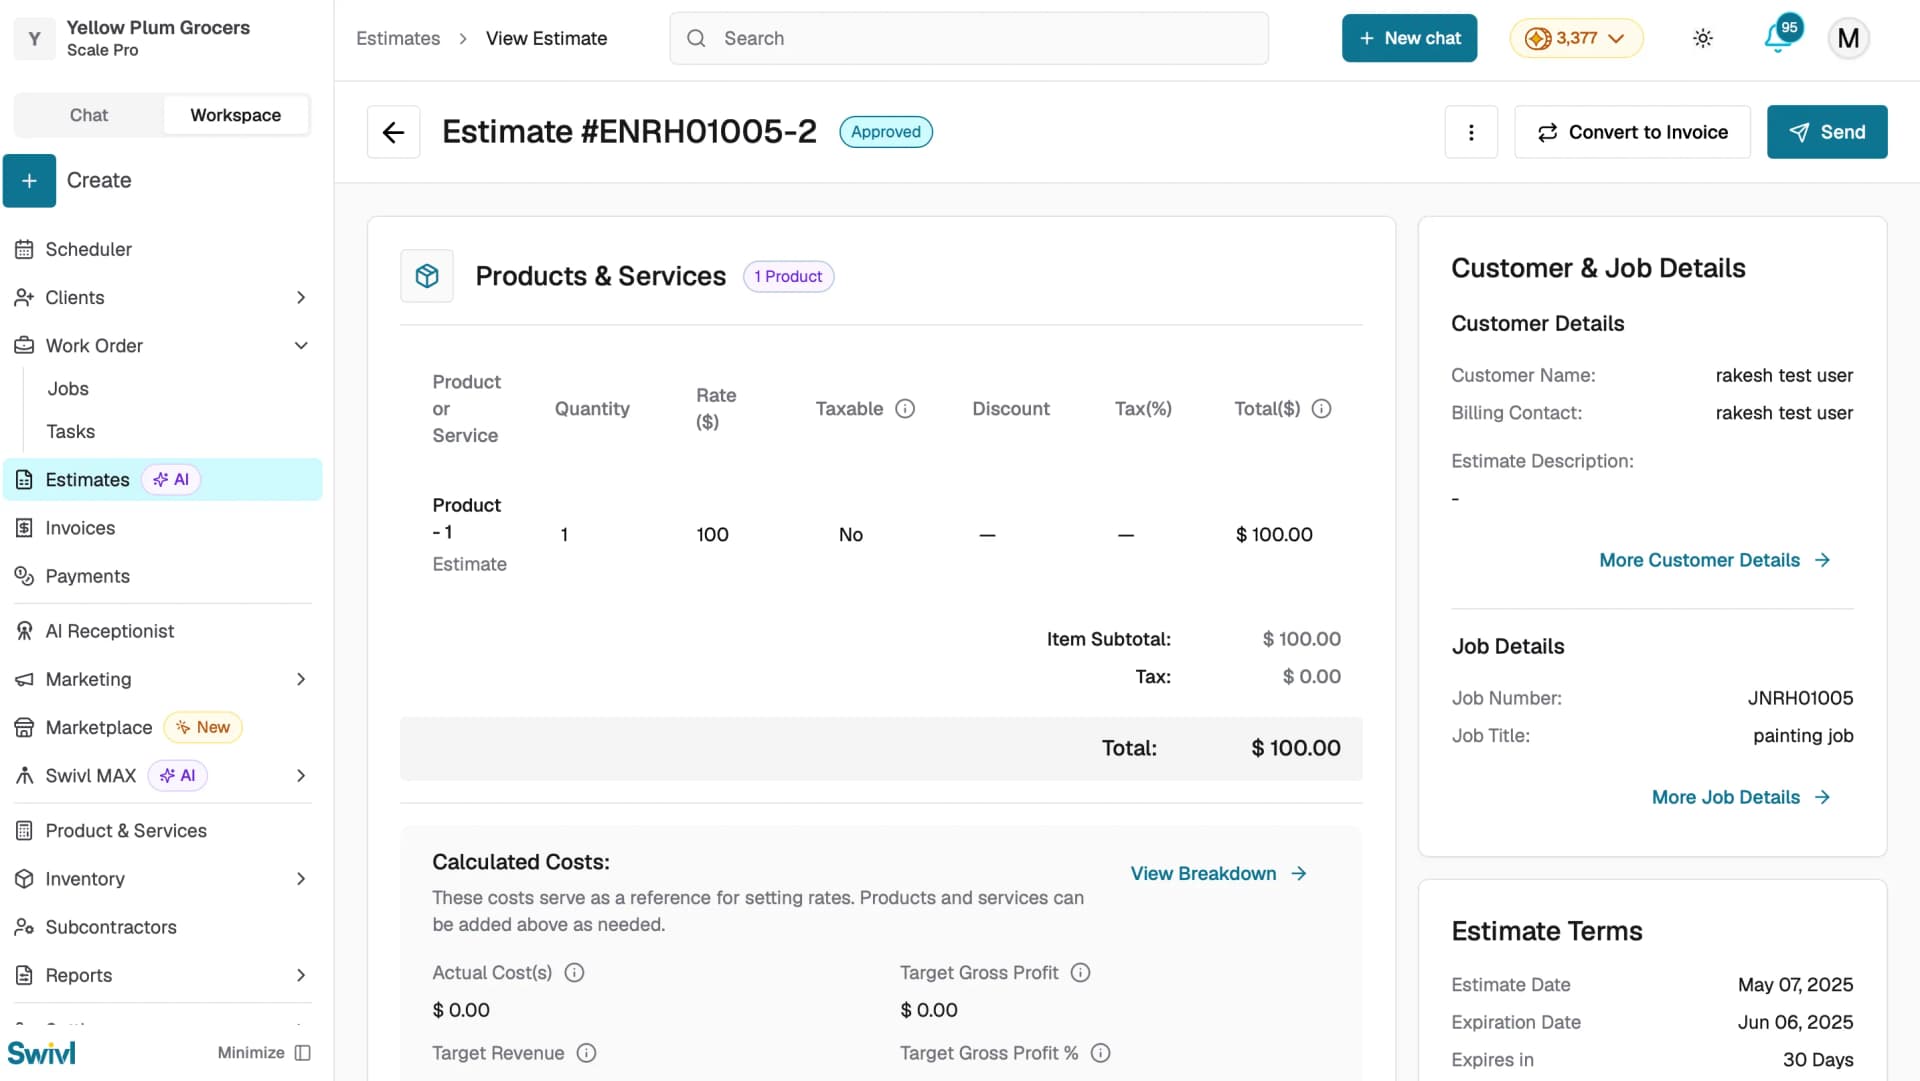Collapse the Work Order chevron
The width and height of the screenshot is (1920, 1081).
pyautogui.click(x=301, y=346)
